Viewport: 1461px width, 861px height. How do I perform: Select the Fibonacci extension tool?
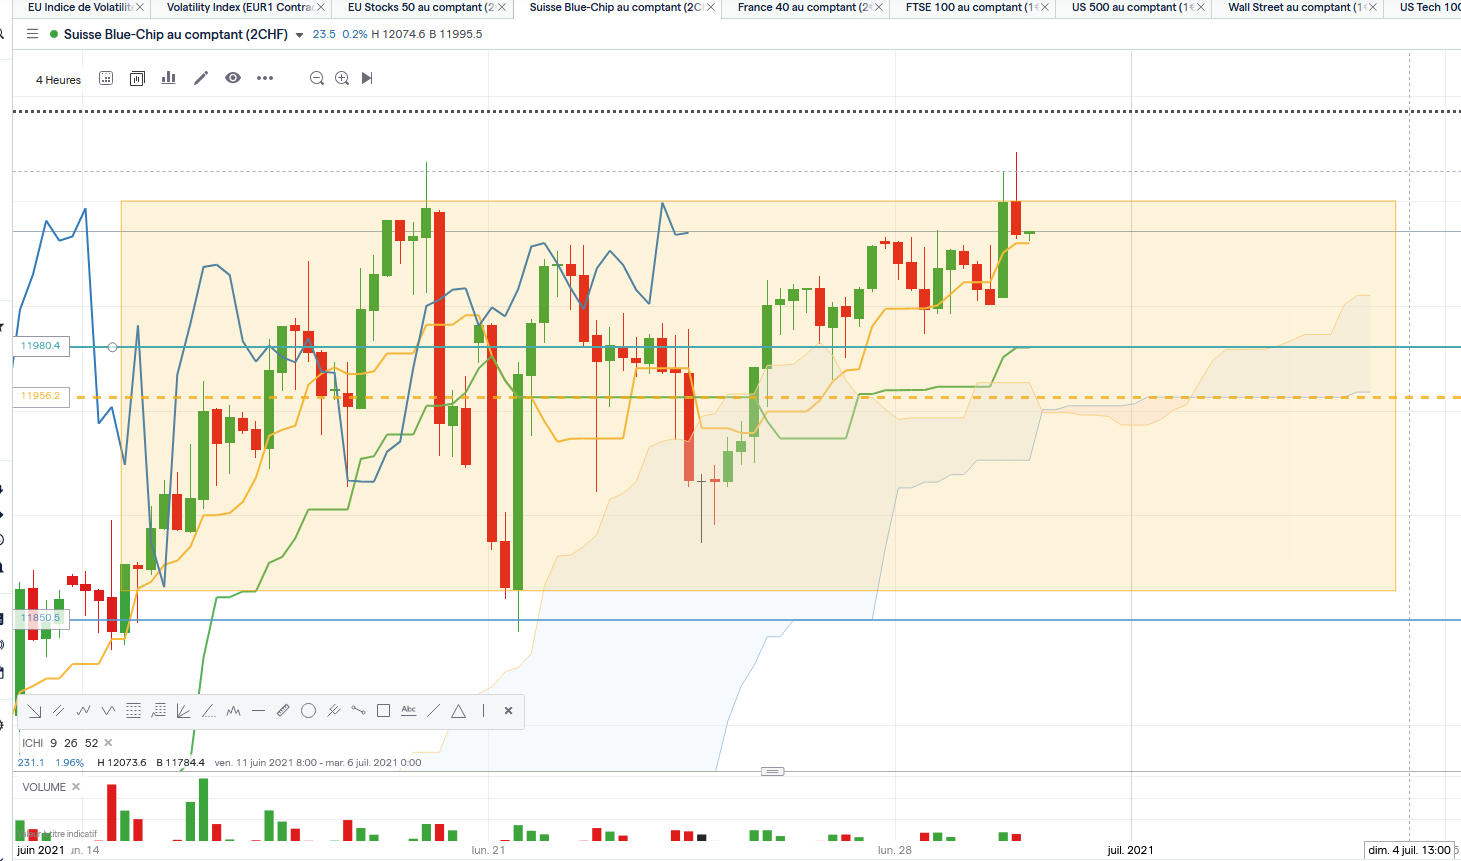[158, 711]
